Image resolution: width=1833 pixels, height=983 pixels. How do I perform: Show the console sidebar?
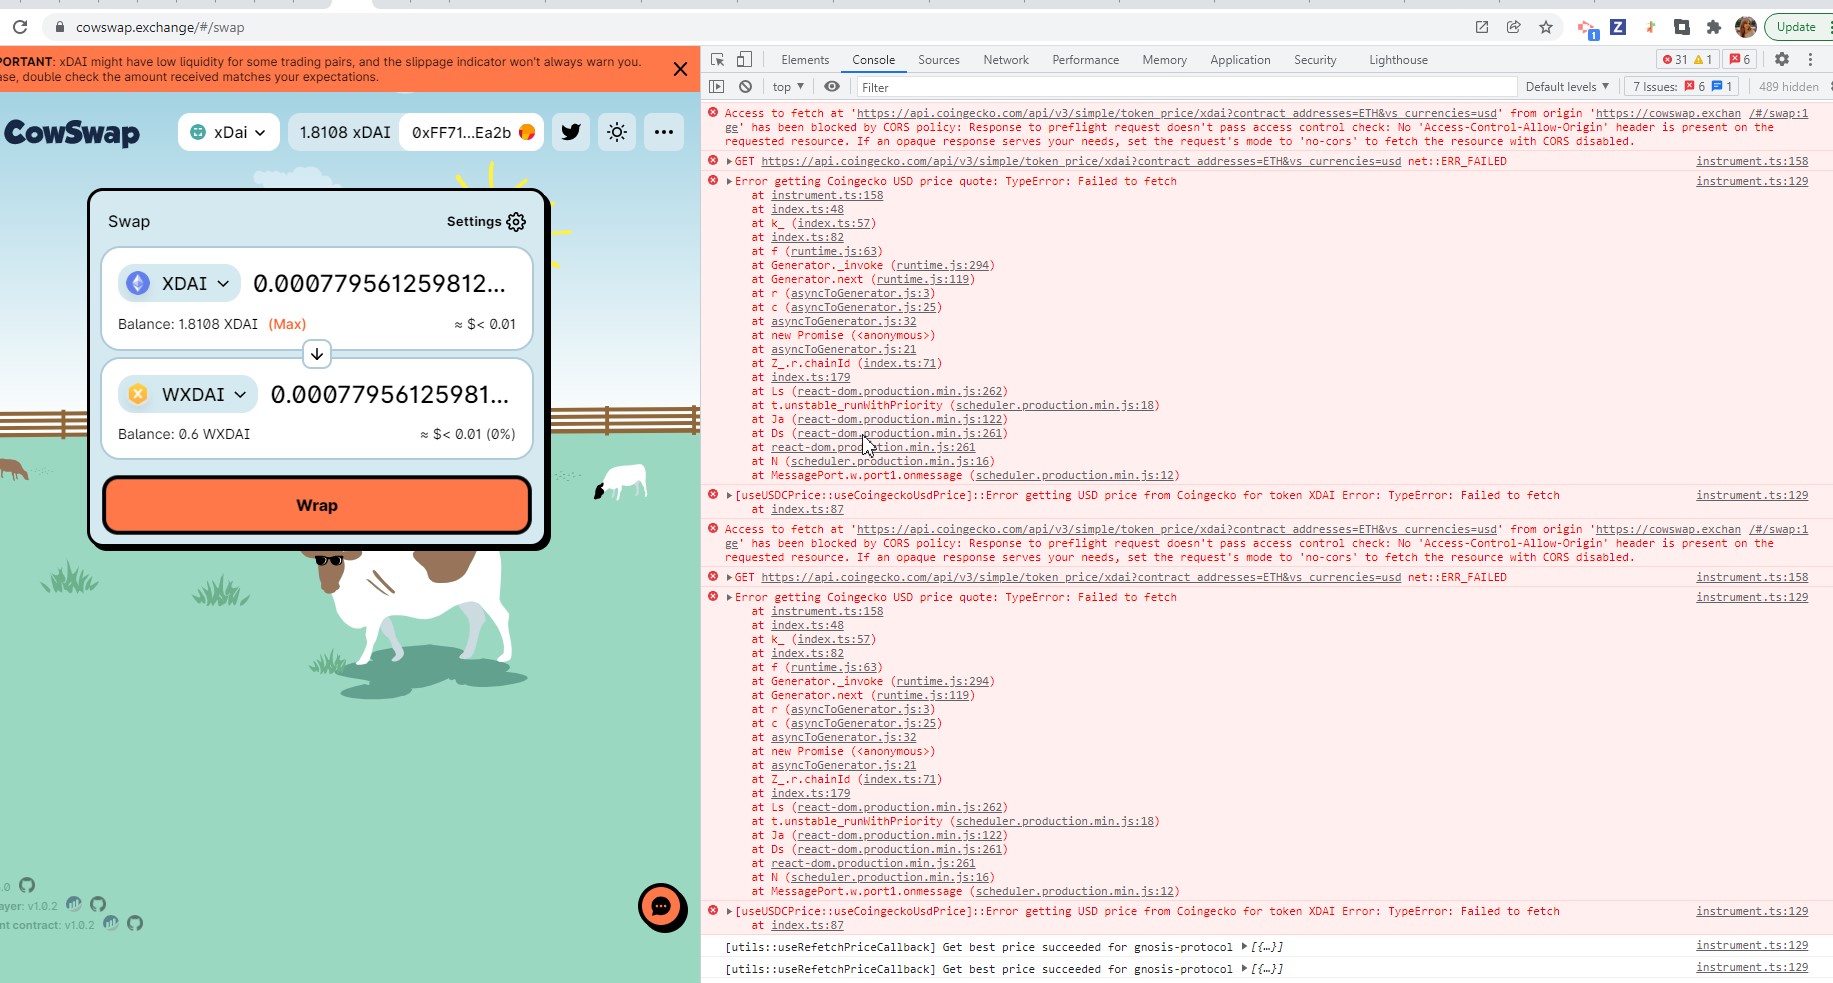717,87
